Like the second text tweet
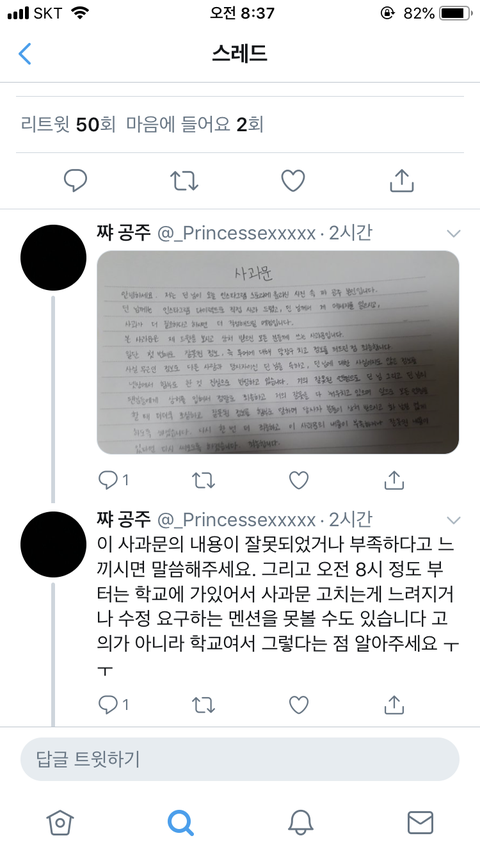The height and width of the screenshot is (854, 480). (x=299, y=705)
